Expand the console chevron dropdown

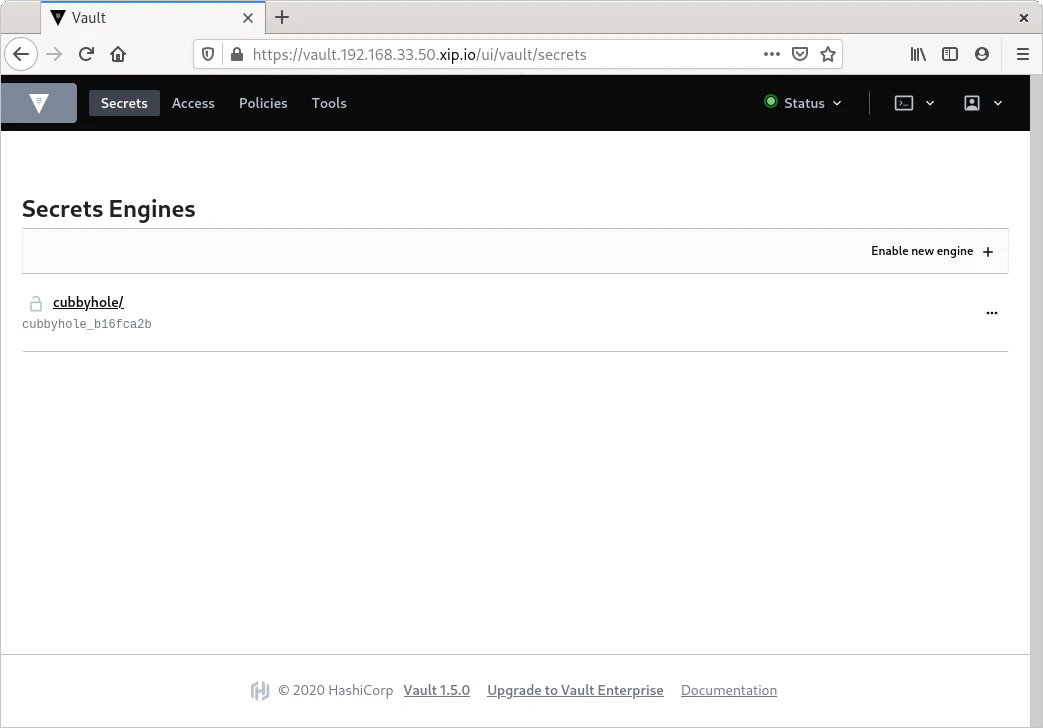coord(930,103)
